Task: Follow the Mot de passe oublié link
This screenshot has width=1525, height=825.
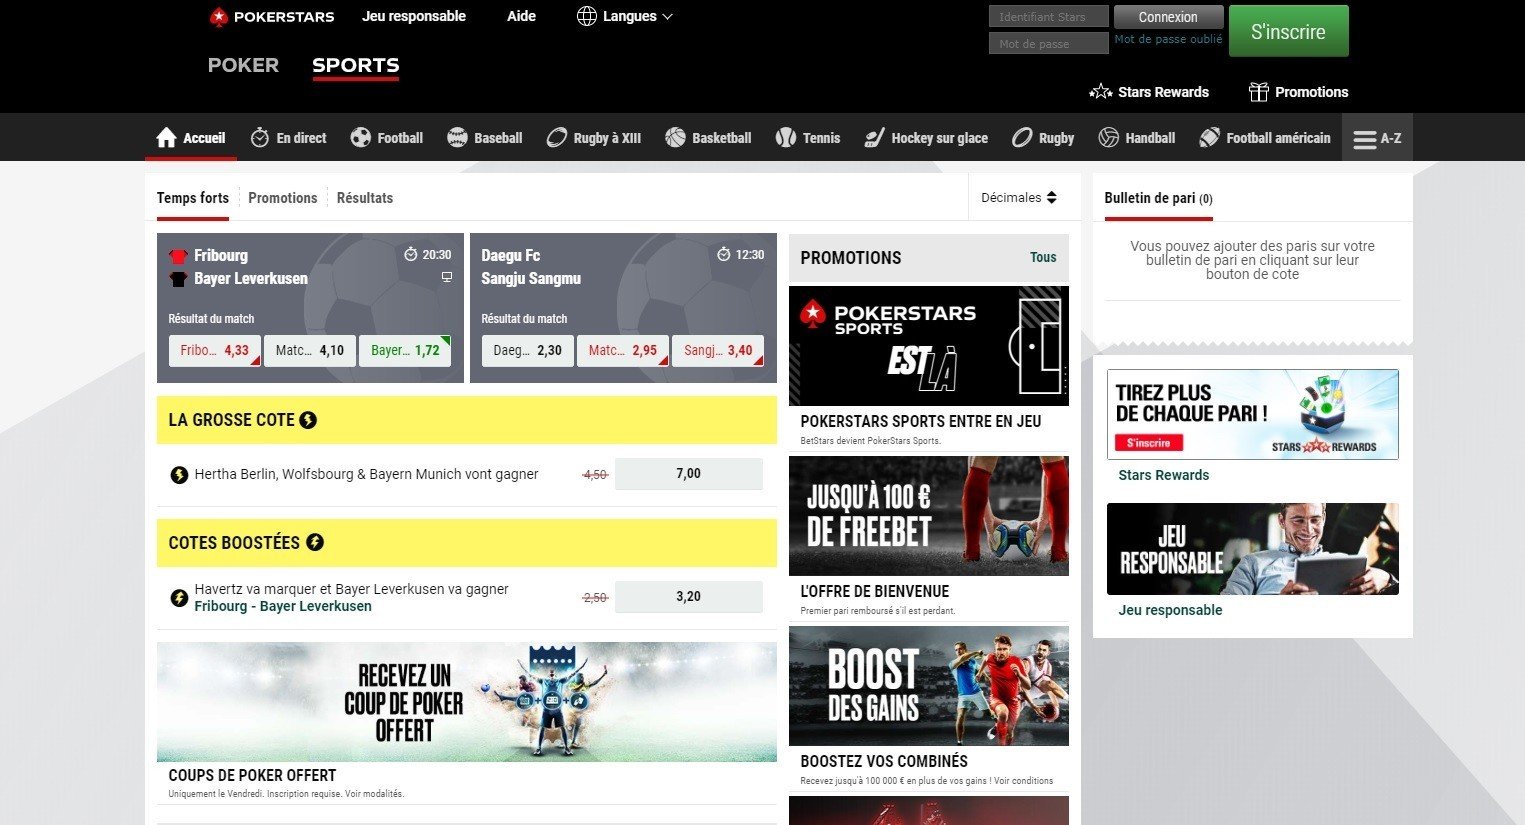Action: click(x=1168, y=39)
